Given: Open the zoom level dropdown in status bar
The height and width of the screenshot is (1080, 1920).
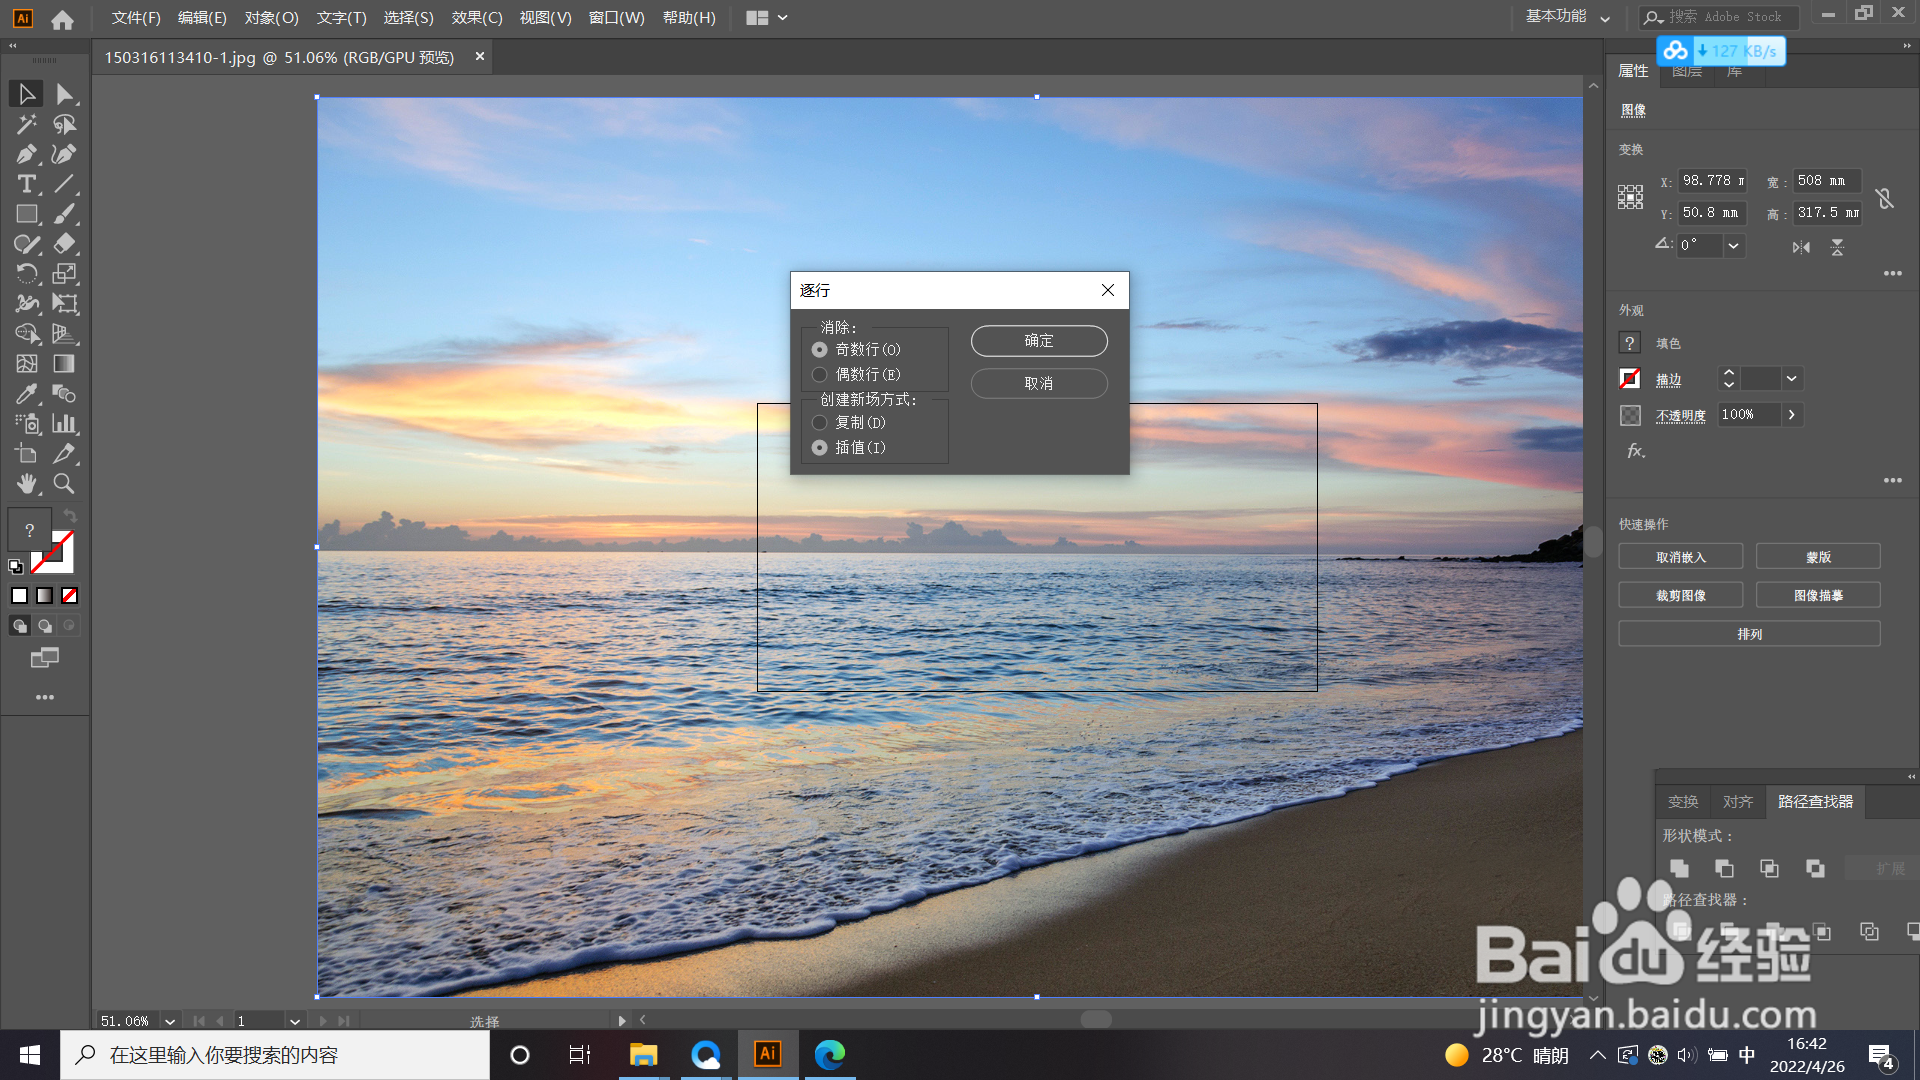Looking at the screenshot, I should tap(170, 1021).
